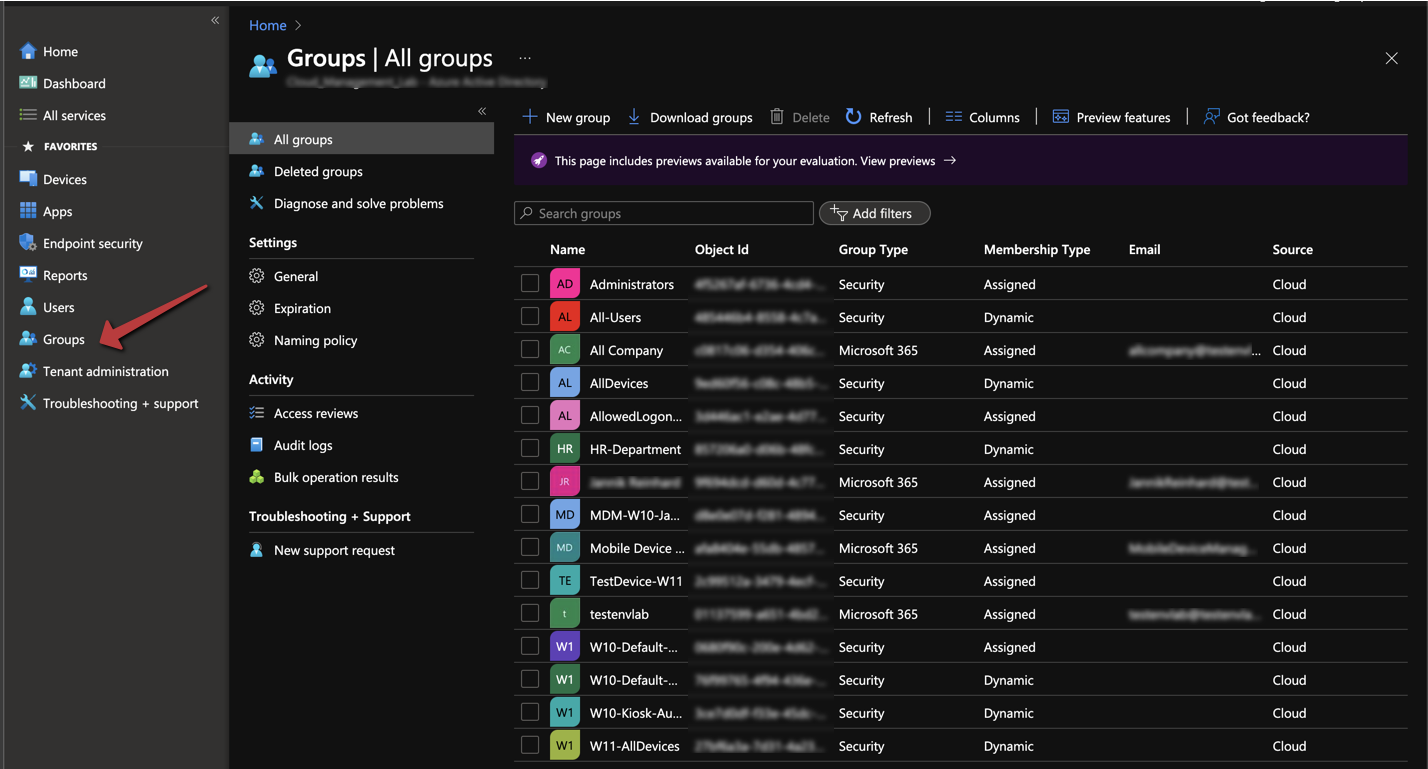Screen dimensions: 1428x769
Task: Open the Reports section
Action: tap(66, 275)
